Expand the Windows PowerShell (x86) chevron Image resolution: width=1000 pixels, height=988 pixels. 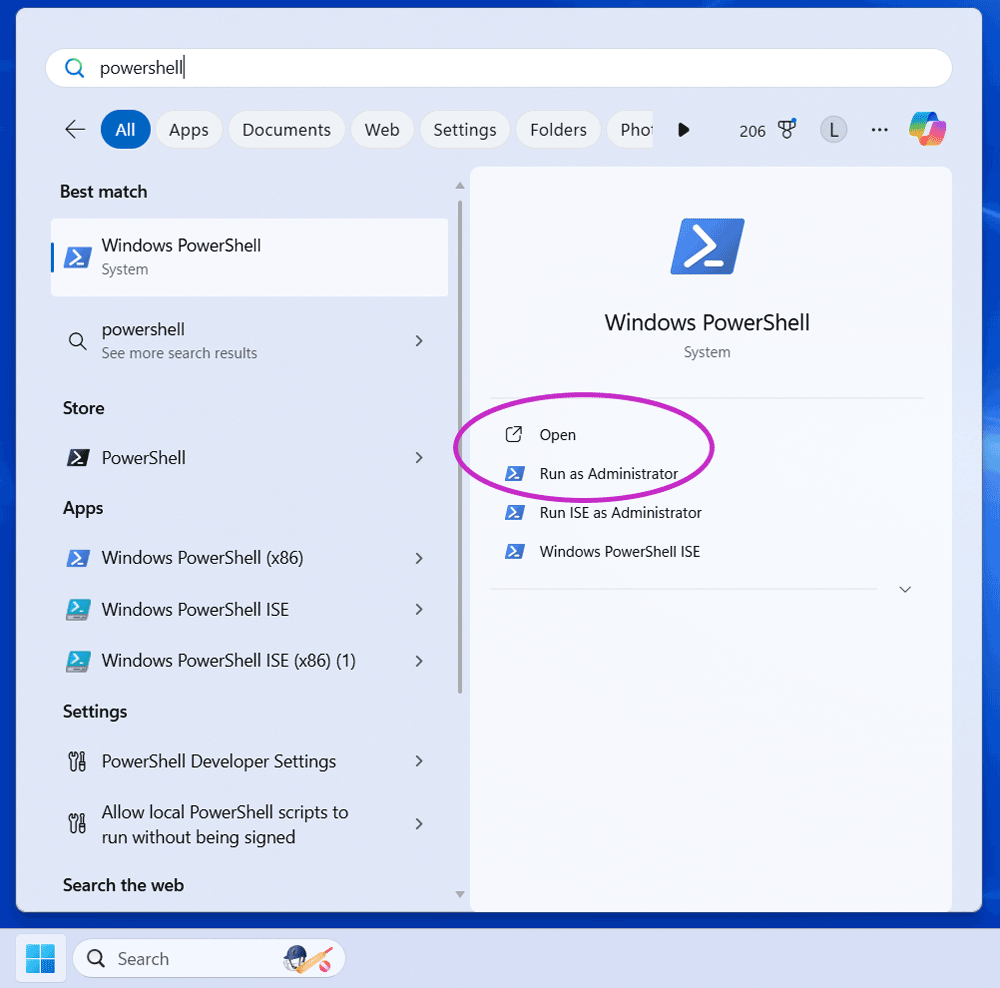(419, 558)
